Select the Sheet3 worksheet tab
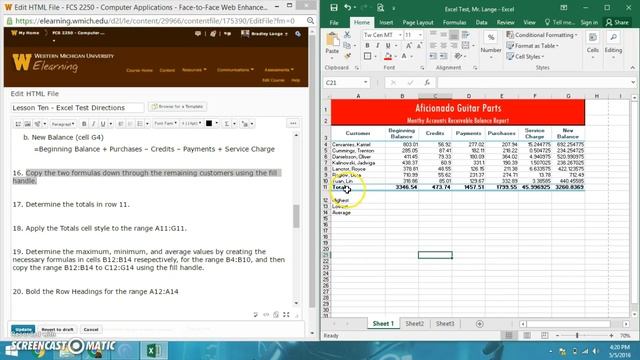The width and height of the screenshot is (640, 360). (444, 324)
